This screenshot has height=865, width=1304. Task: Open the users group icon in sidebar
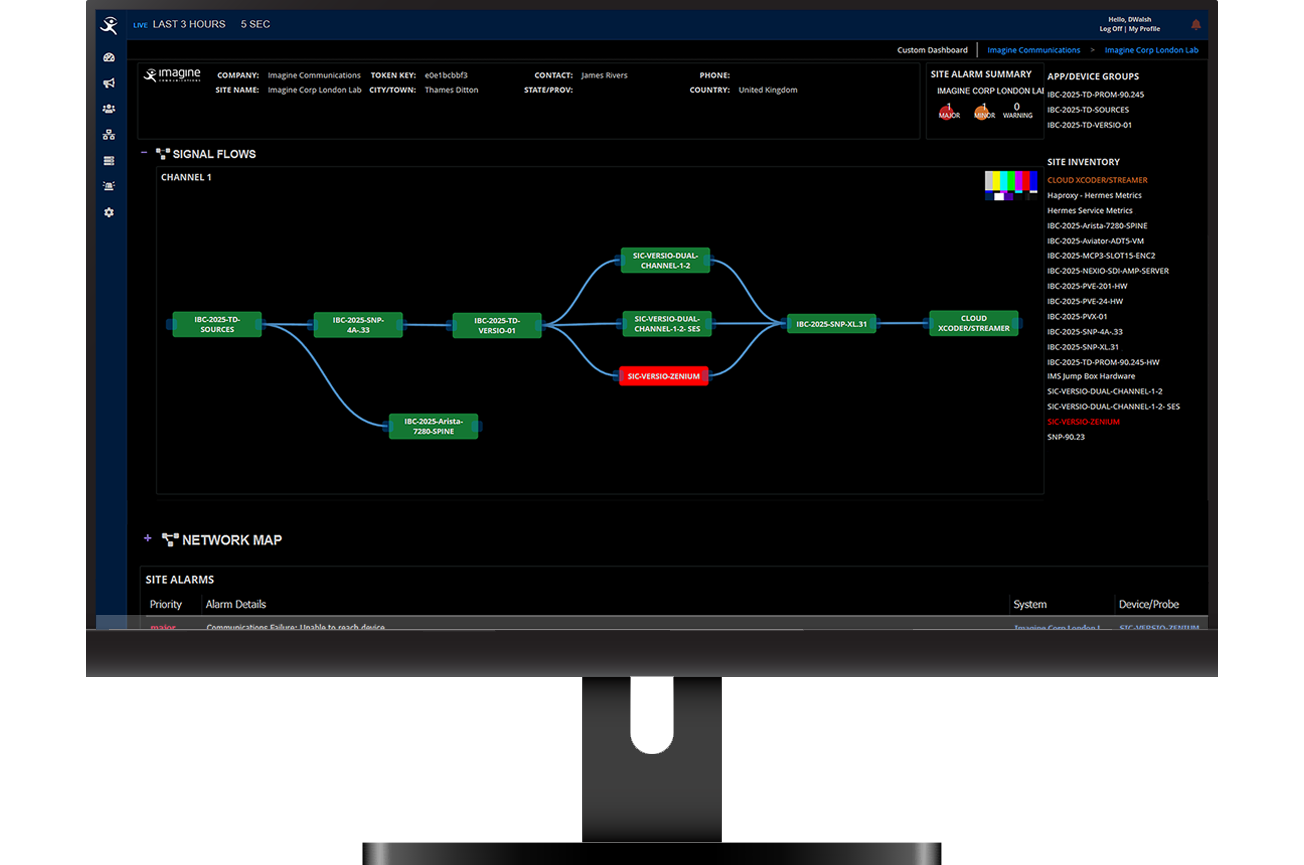(109, 109)
